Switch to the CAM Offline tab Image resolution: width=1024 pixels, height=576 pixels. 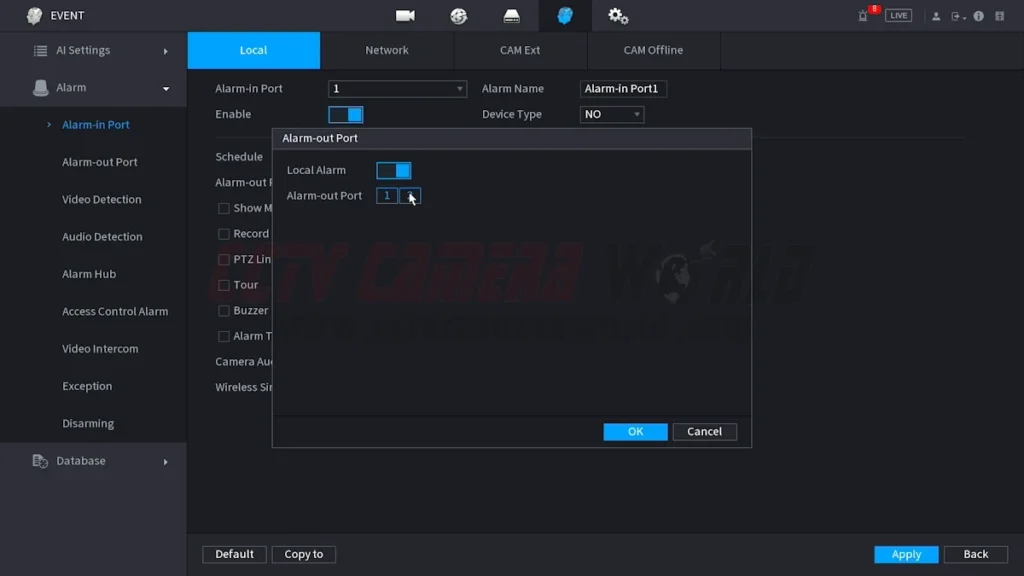[653, 50]
